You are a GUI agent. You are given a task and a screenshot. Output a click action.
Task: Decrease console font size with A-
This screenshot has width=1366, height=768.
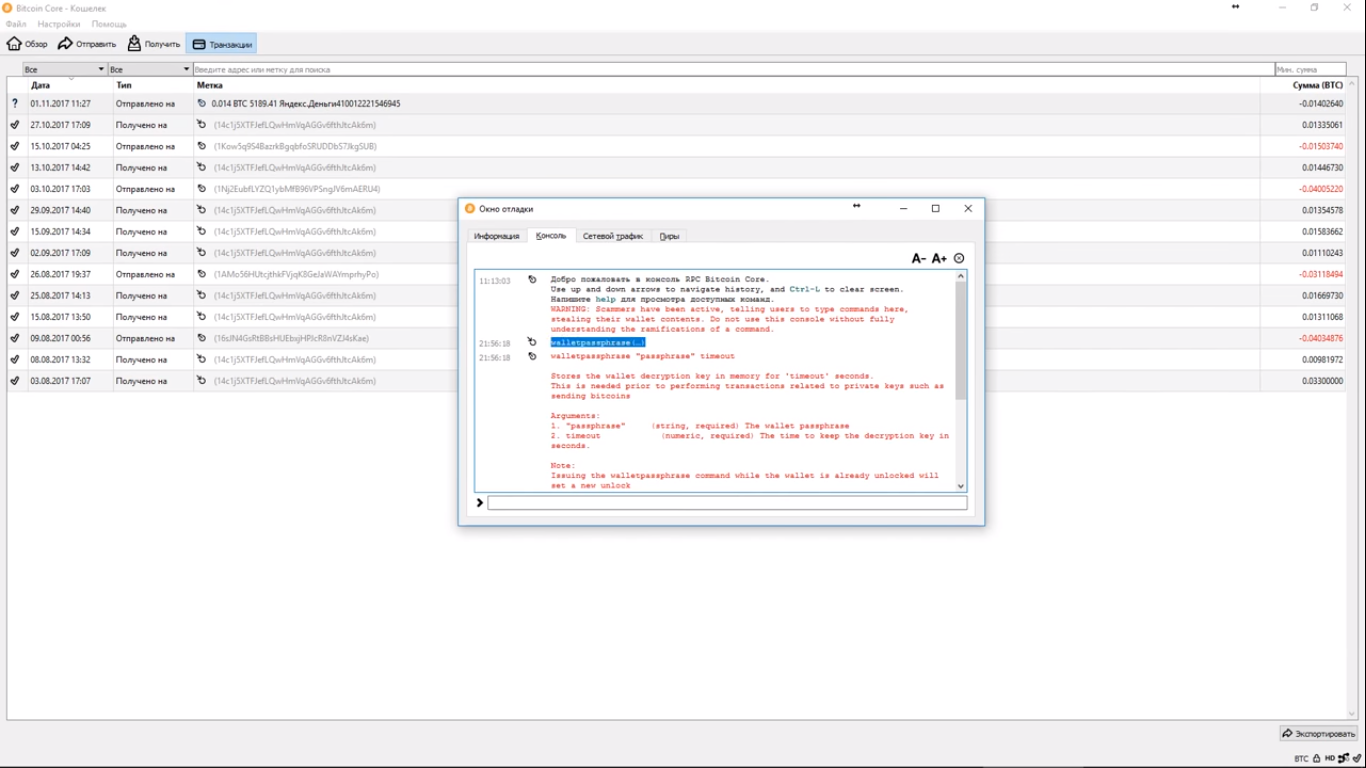click(x=919, y=259)
